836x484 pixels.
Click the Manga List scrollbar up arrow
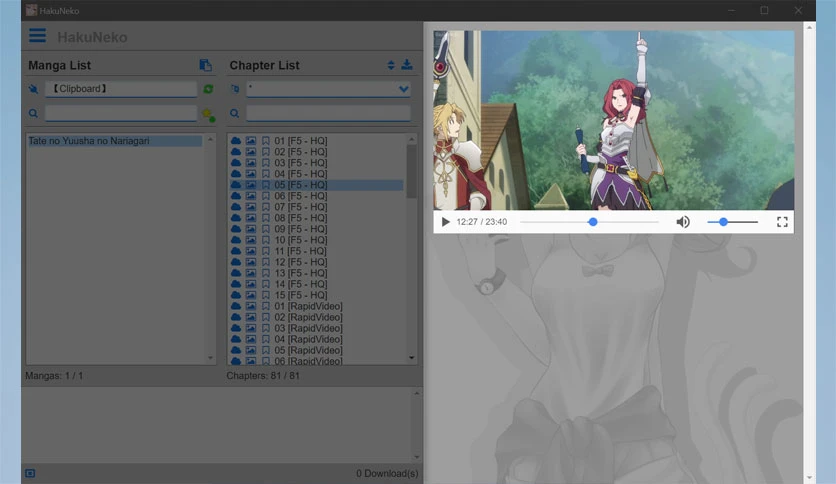point(210,139)
